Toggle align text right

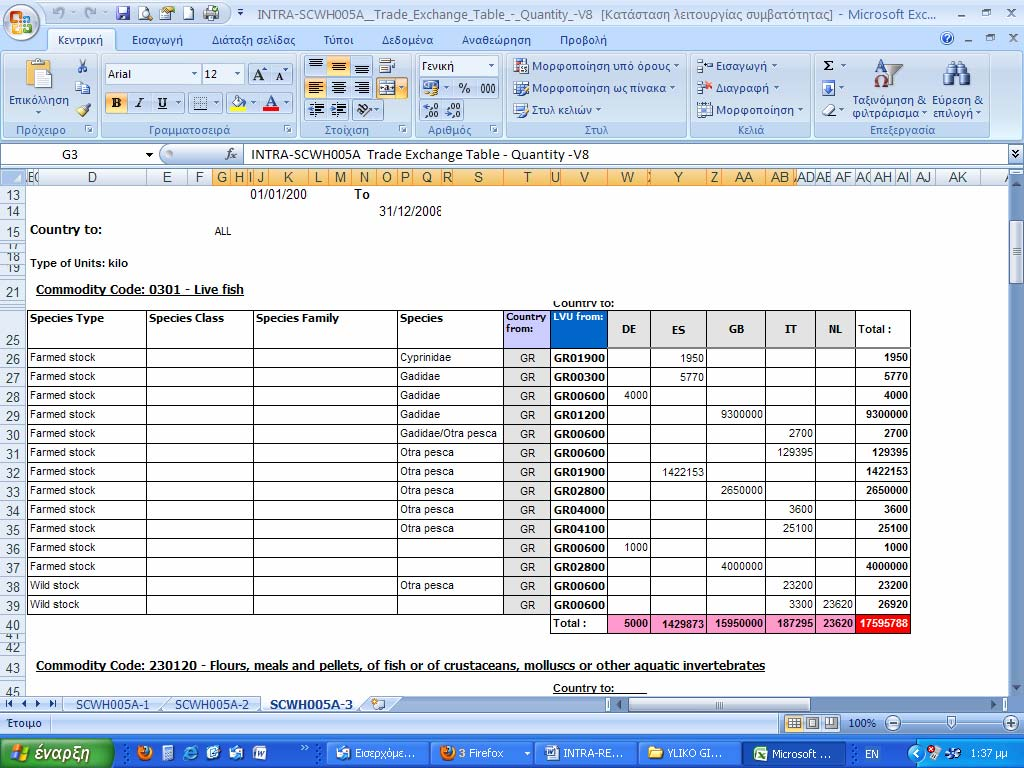coord(362,88)
